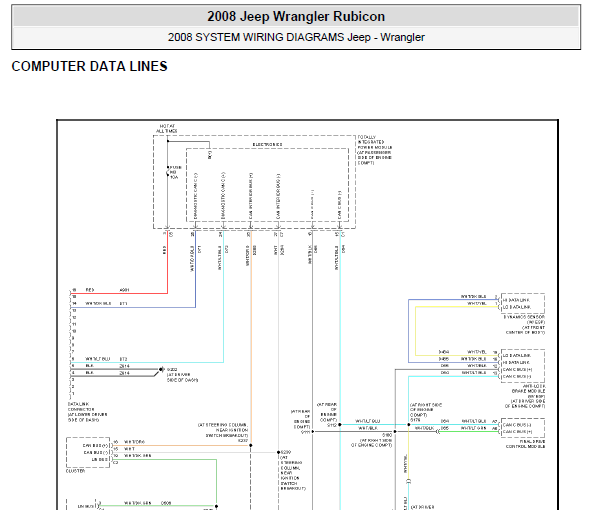Select the vertical "DIAGNOSTIC CAN C (-)" label
Screen dimensions: 606x510
click(x=196, y=196)
